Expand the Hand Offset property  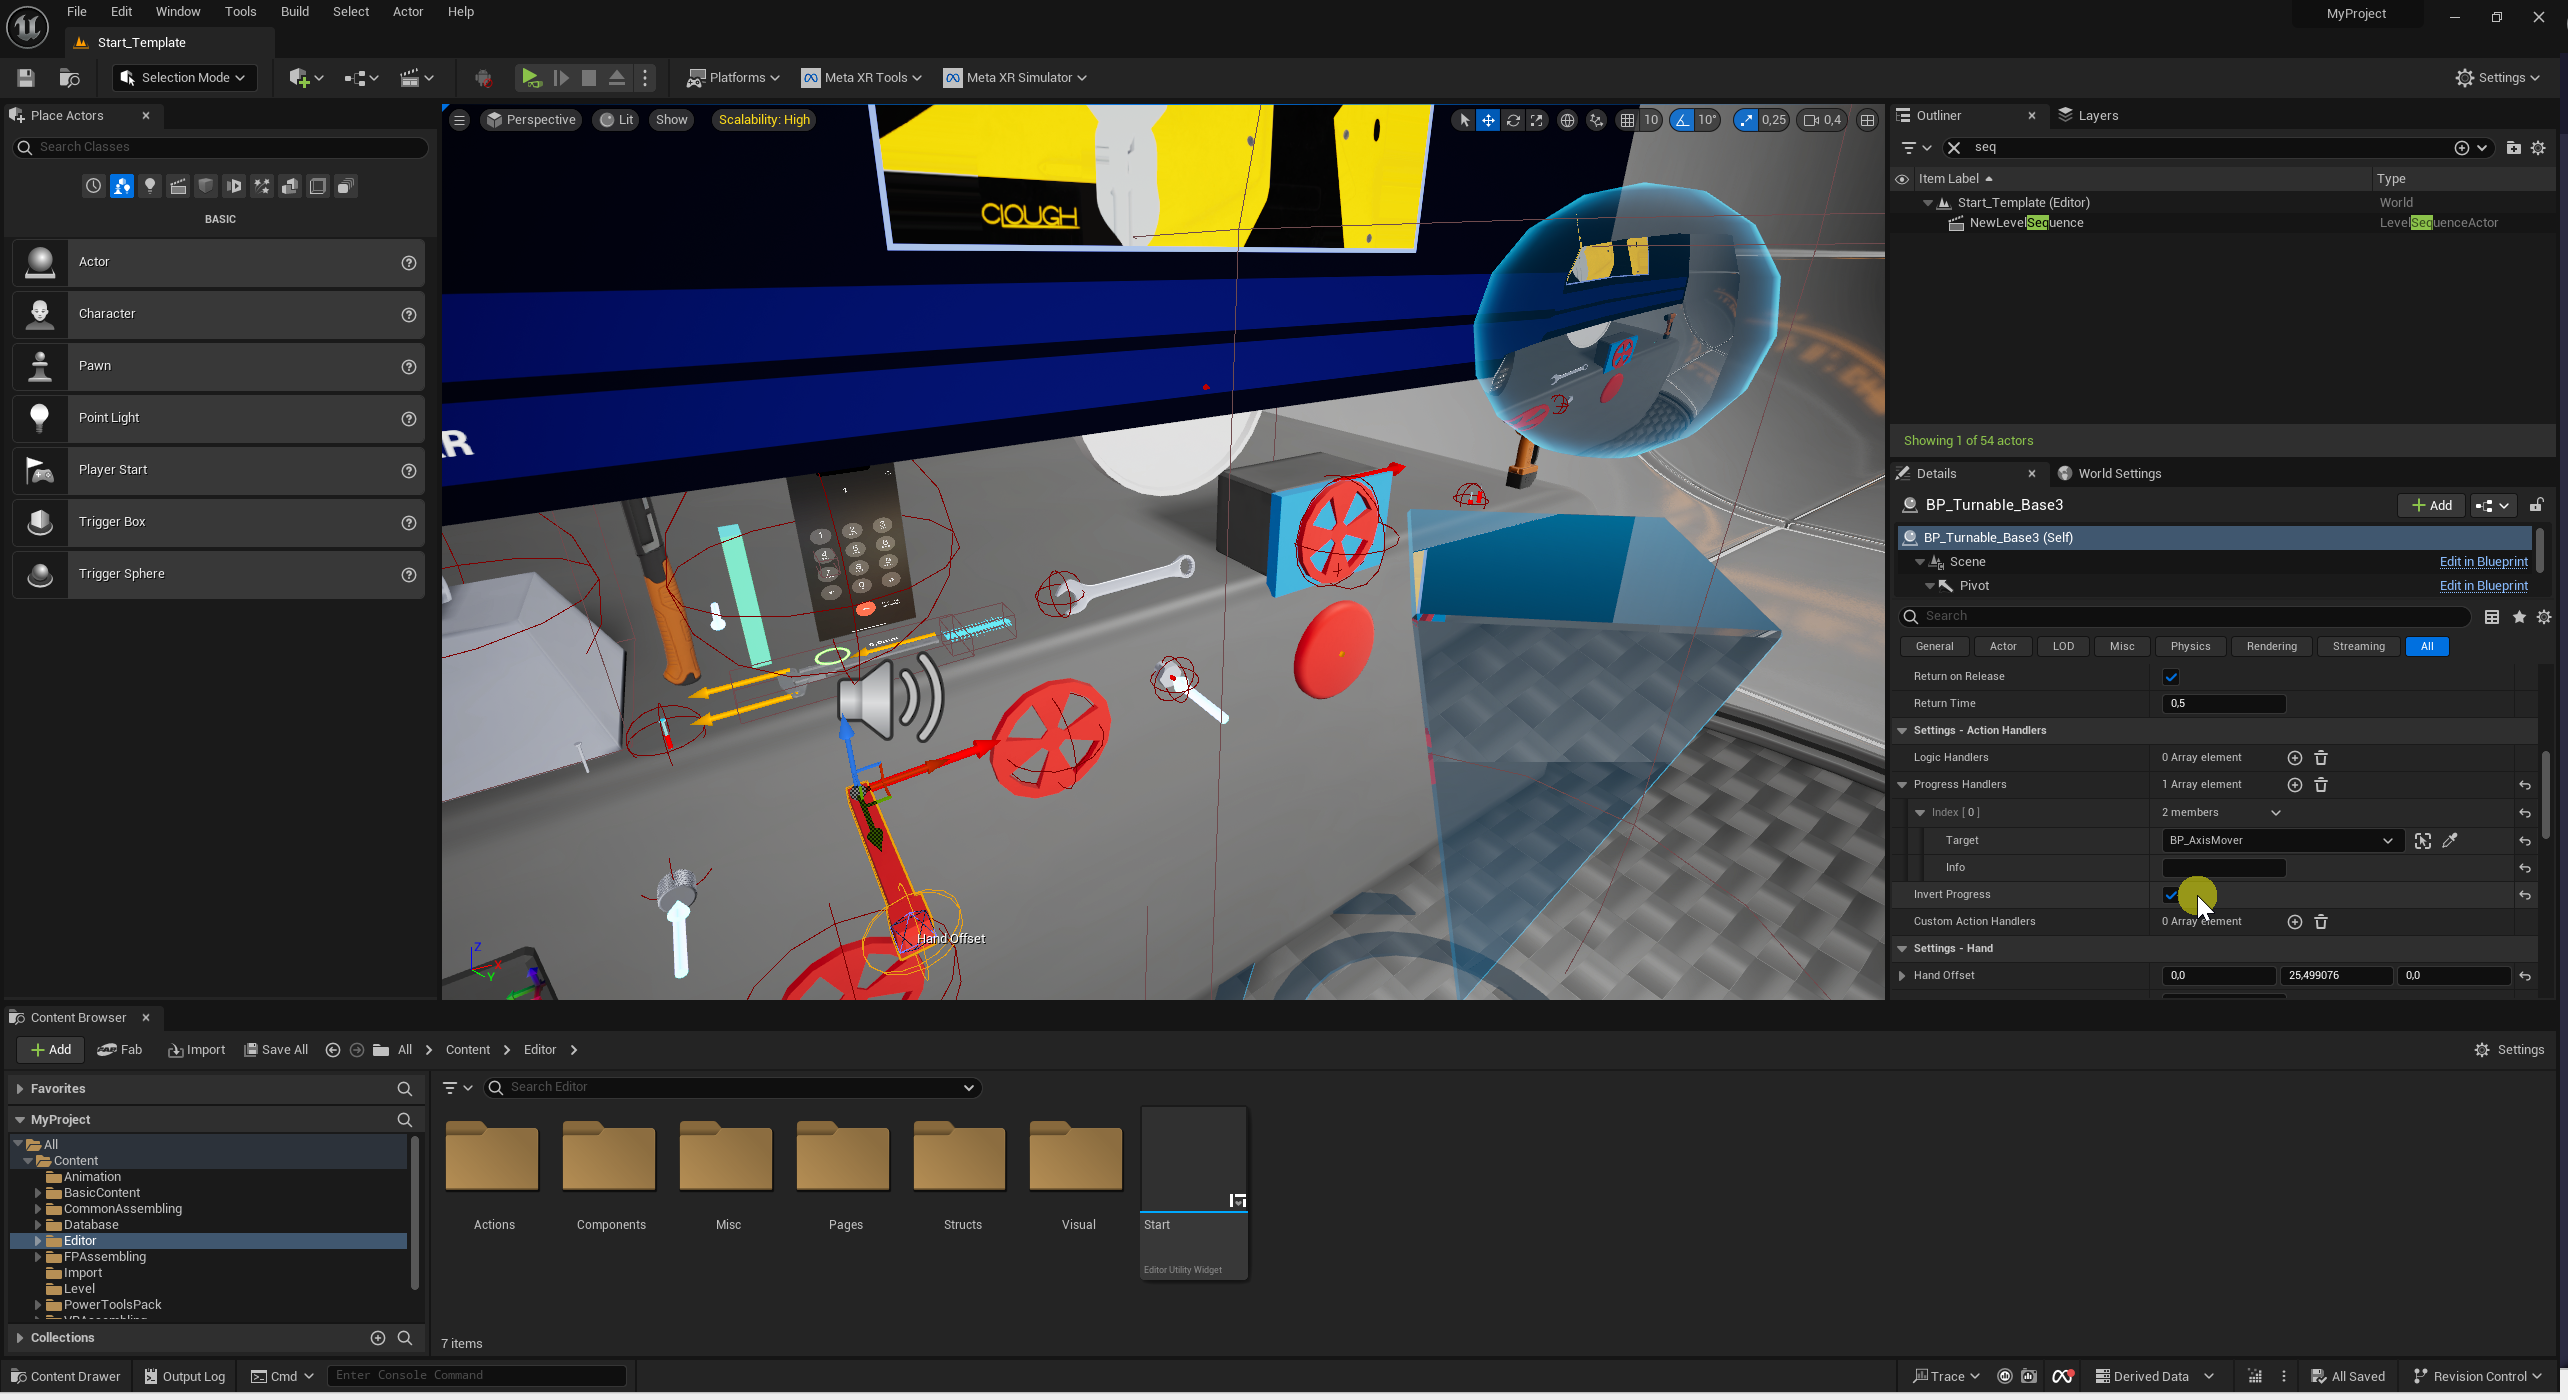pos(1902,976)
